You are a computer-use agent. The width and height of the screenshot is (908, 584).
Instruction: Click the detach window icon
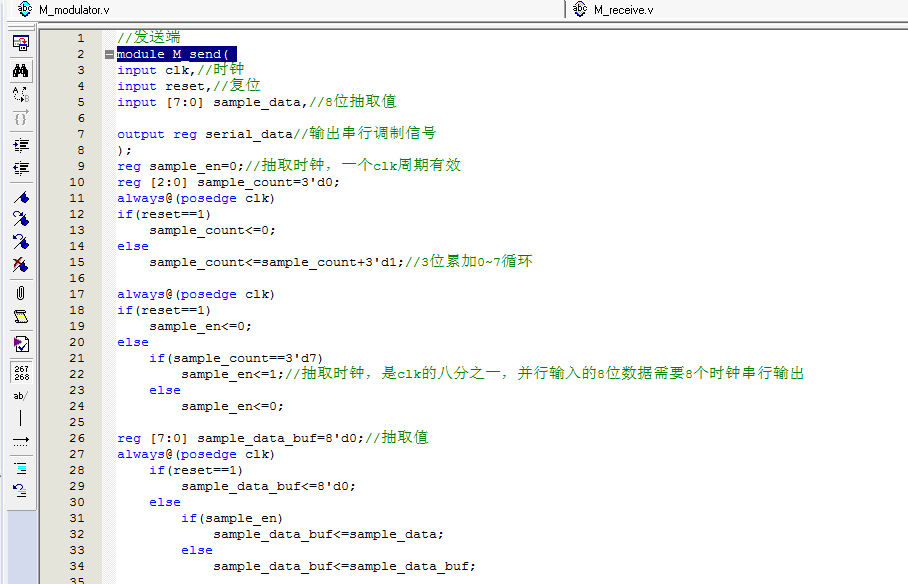point(21,43)
